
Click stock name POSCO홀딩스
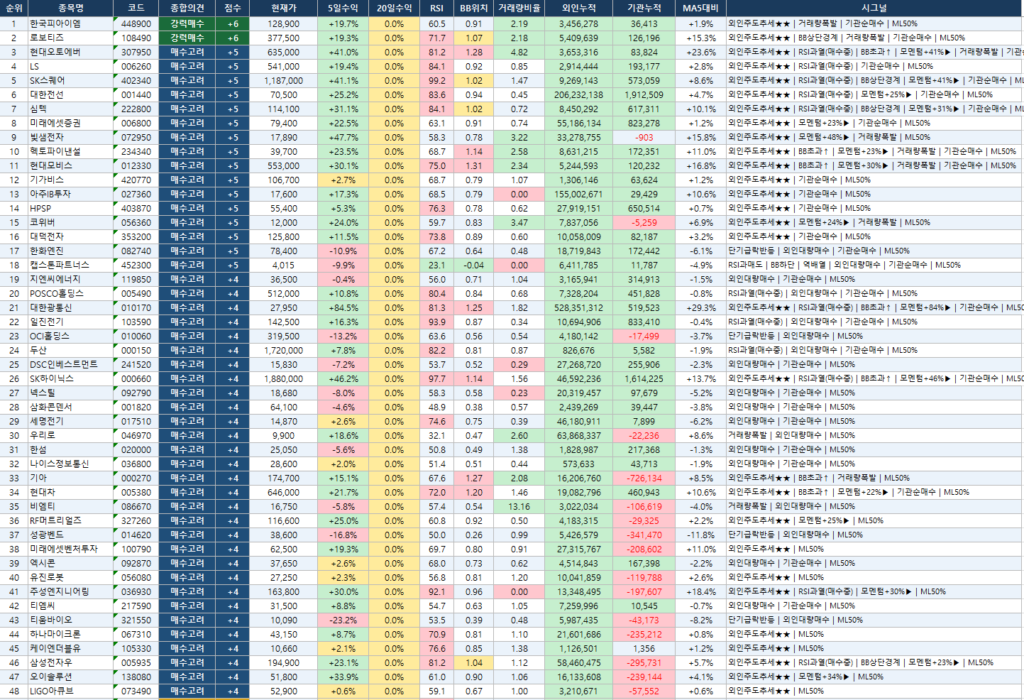pos(57,293)
